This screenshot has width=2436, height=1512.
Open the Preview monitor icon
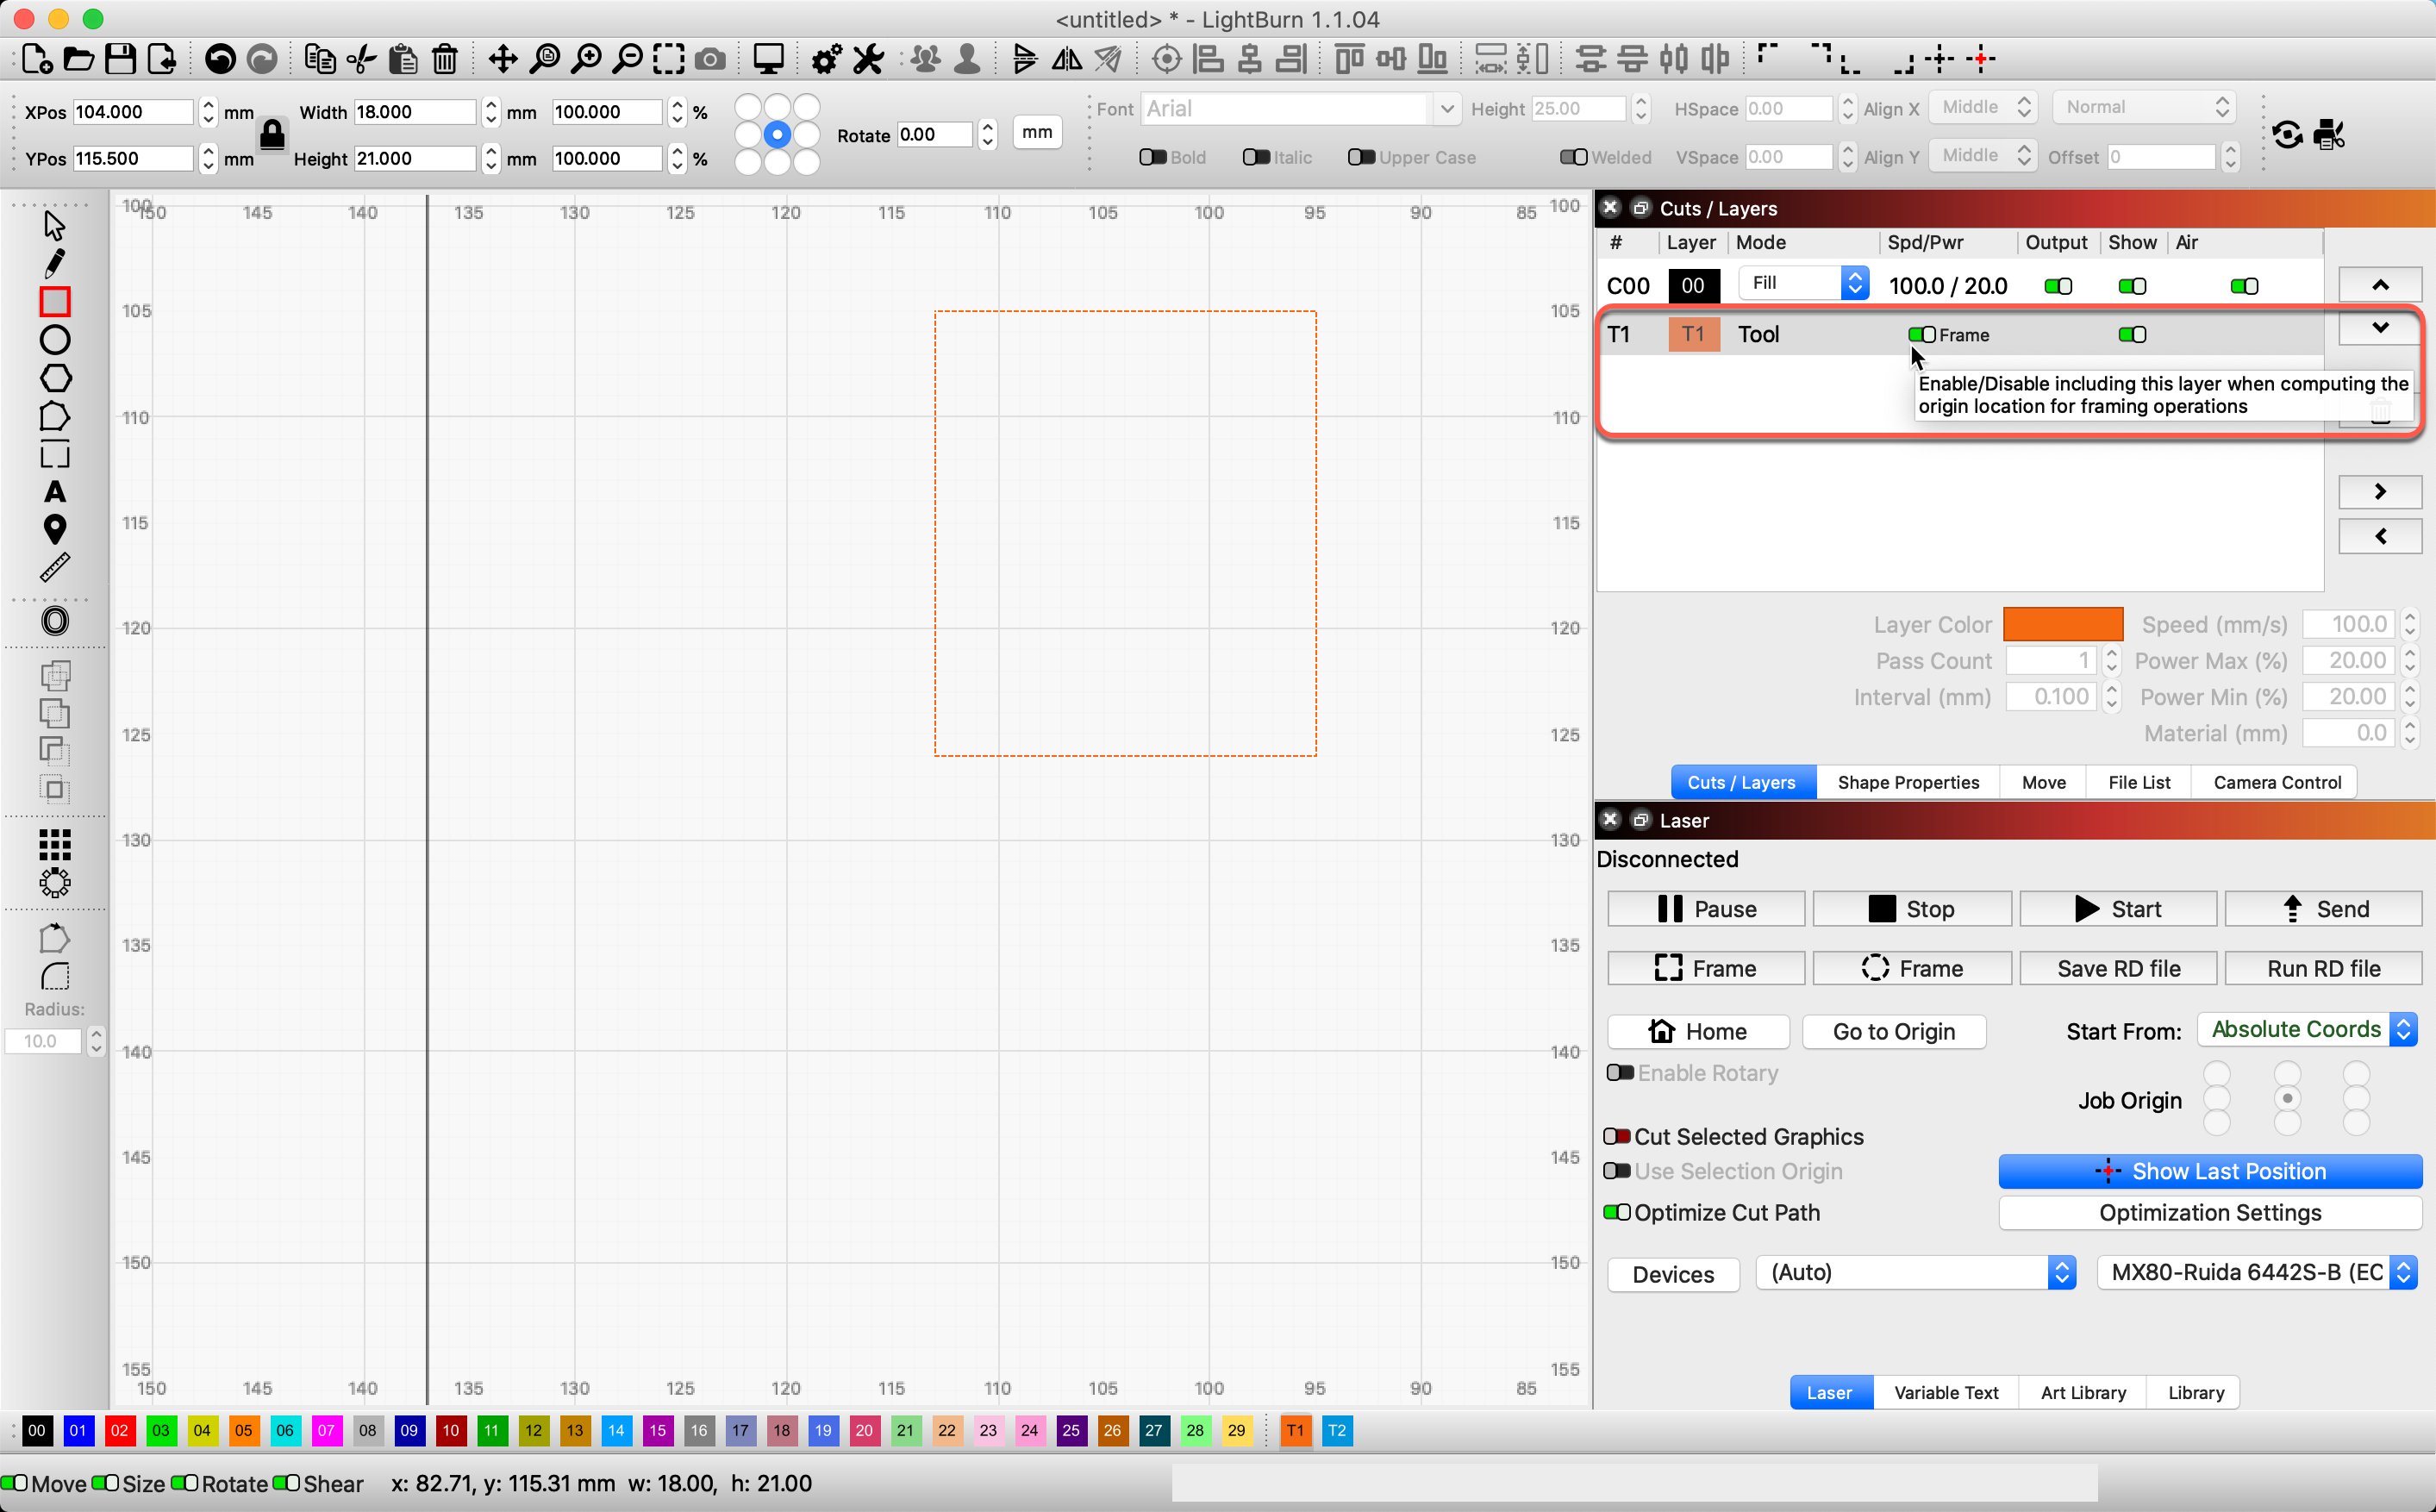pos(768,59)
